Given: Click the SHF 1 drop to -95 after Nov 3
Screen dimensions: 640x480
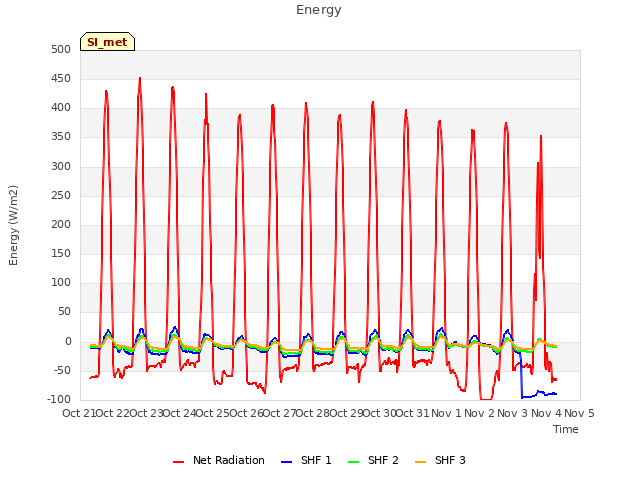Looking at the screenshot, I should pyautogui.click(x=522, y=397).
